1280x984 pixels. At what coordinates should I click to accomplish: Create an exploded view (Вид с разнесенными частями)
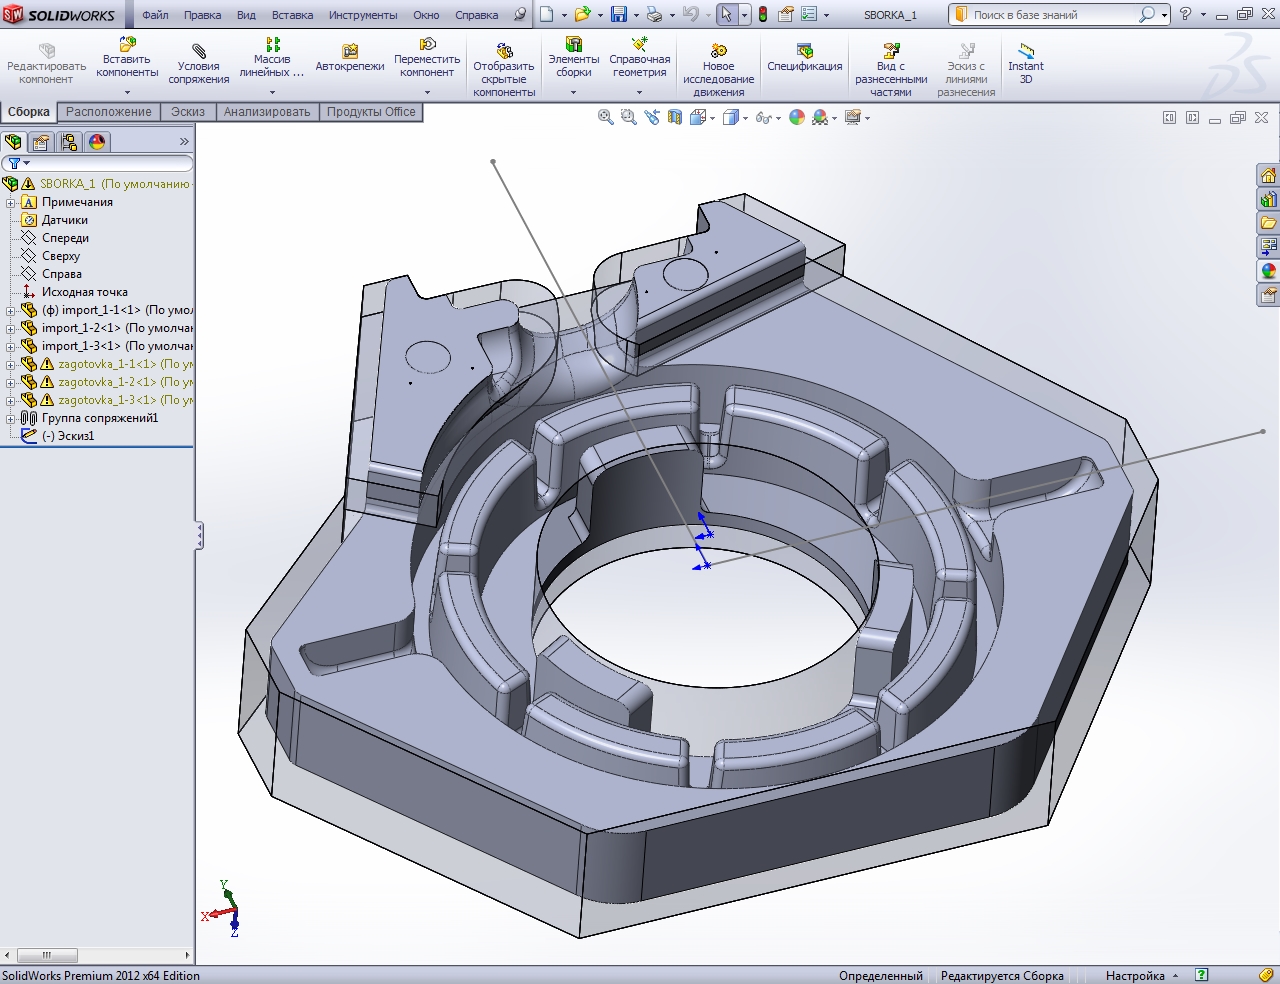[x=890, y=52]
